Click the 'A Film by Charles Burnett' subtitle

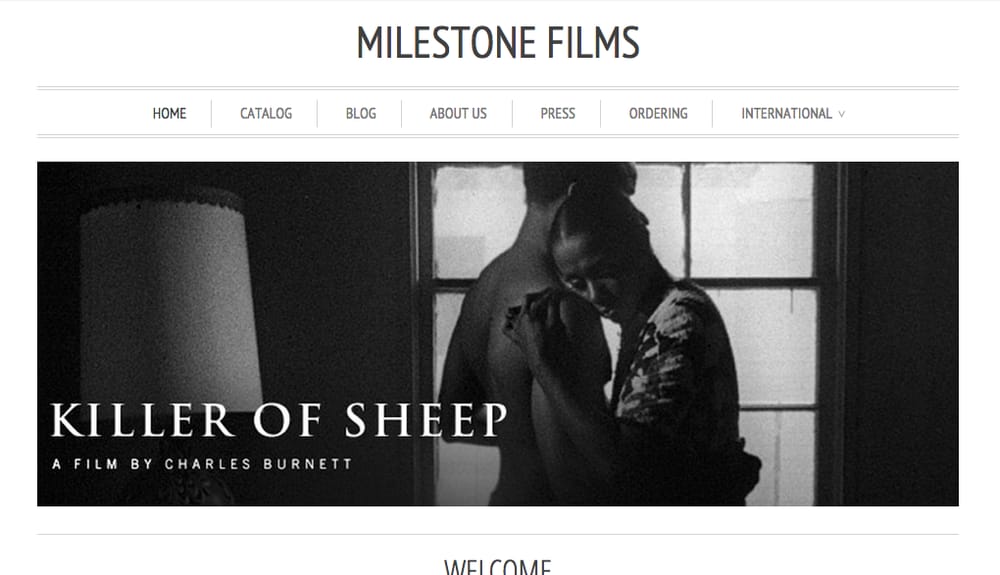click(202, 464)
